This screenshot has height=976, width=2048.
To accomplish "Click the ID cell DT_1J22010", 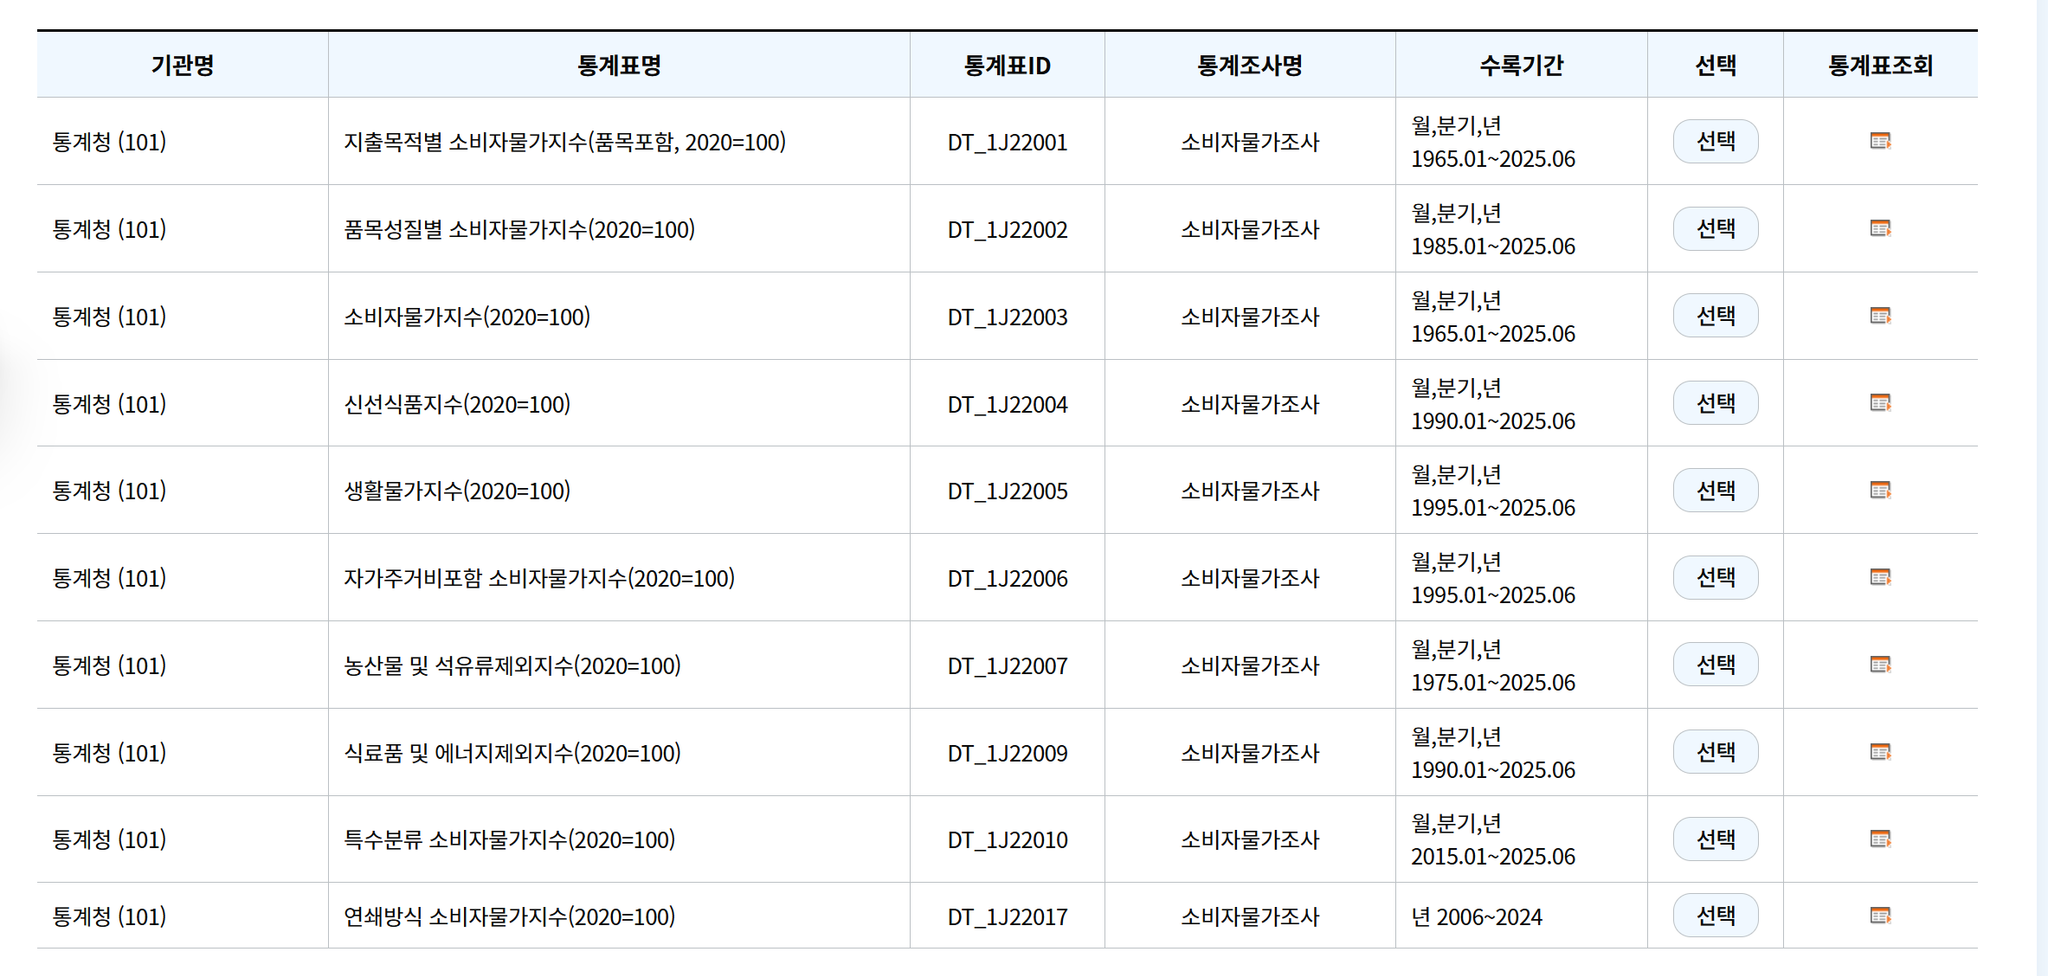I will tap(1007, 840).
